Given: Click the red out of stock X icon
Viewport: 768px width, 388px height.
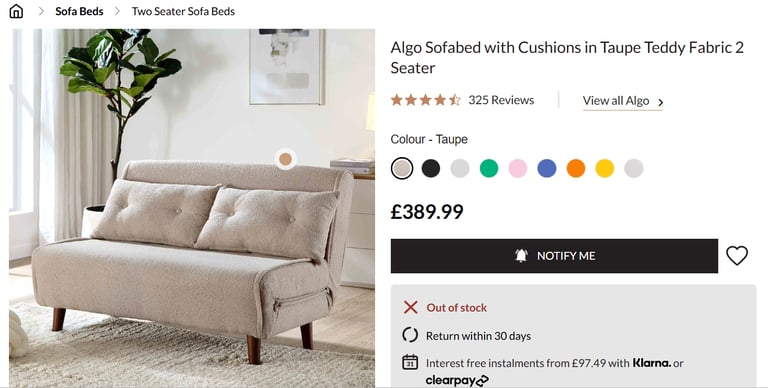Looking at the screenshot, I should pos(410,308).
